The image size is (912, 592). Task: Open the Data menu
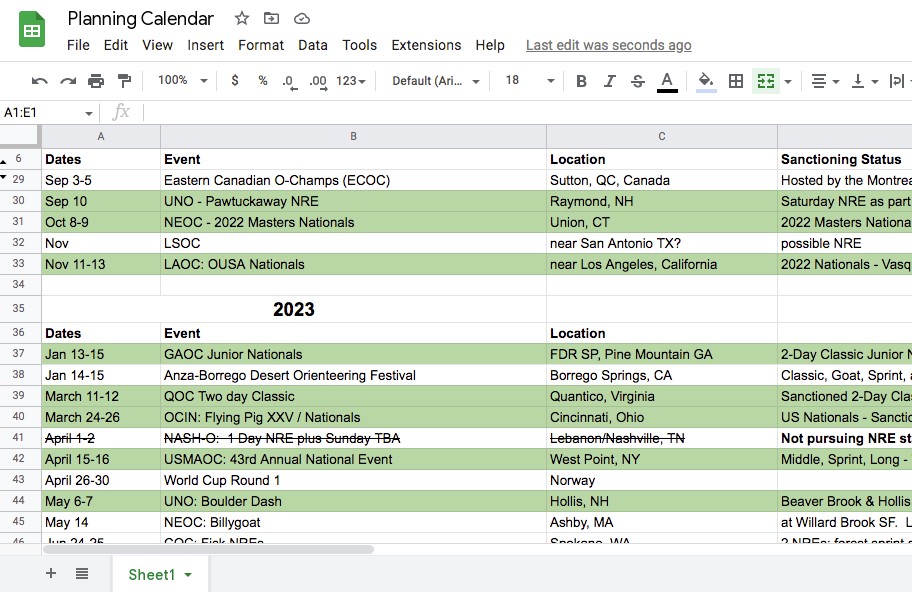tap(312, 45)
